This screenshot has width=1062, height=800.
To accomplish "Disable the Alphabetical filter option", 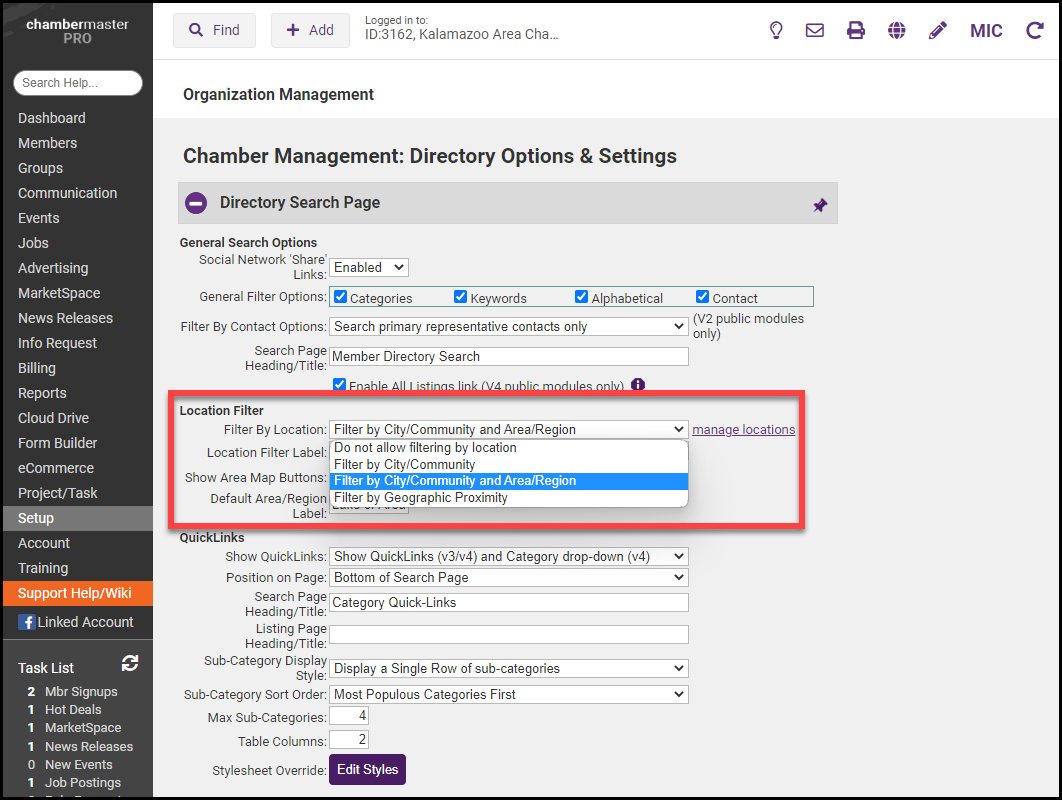I will [582, 297].
